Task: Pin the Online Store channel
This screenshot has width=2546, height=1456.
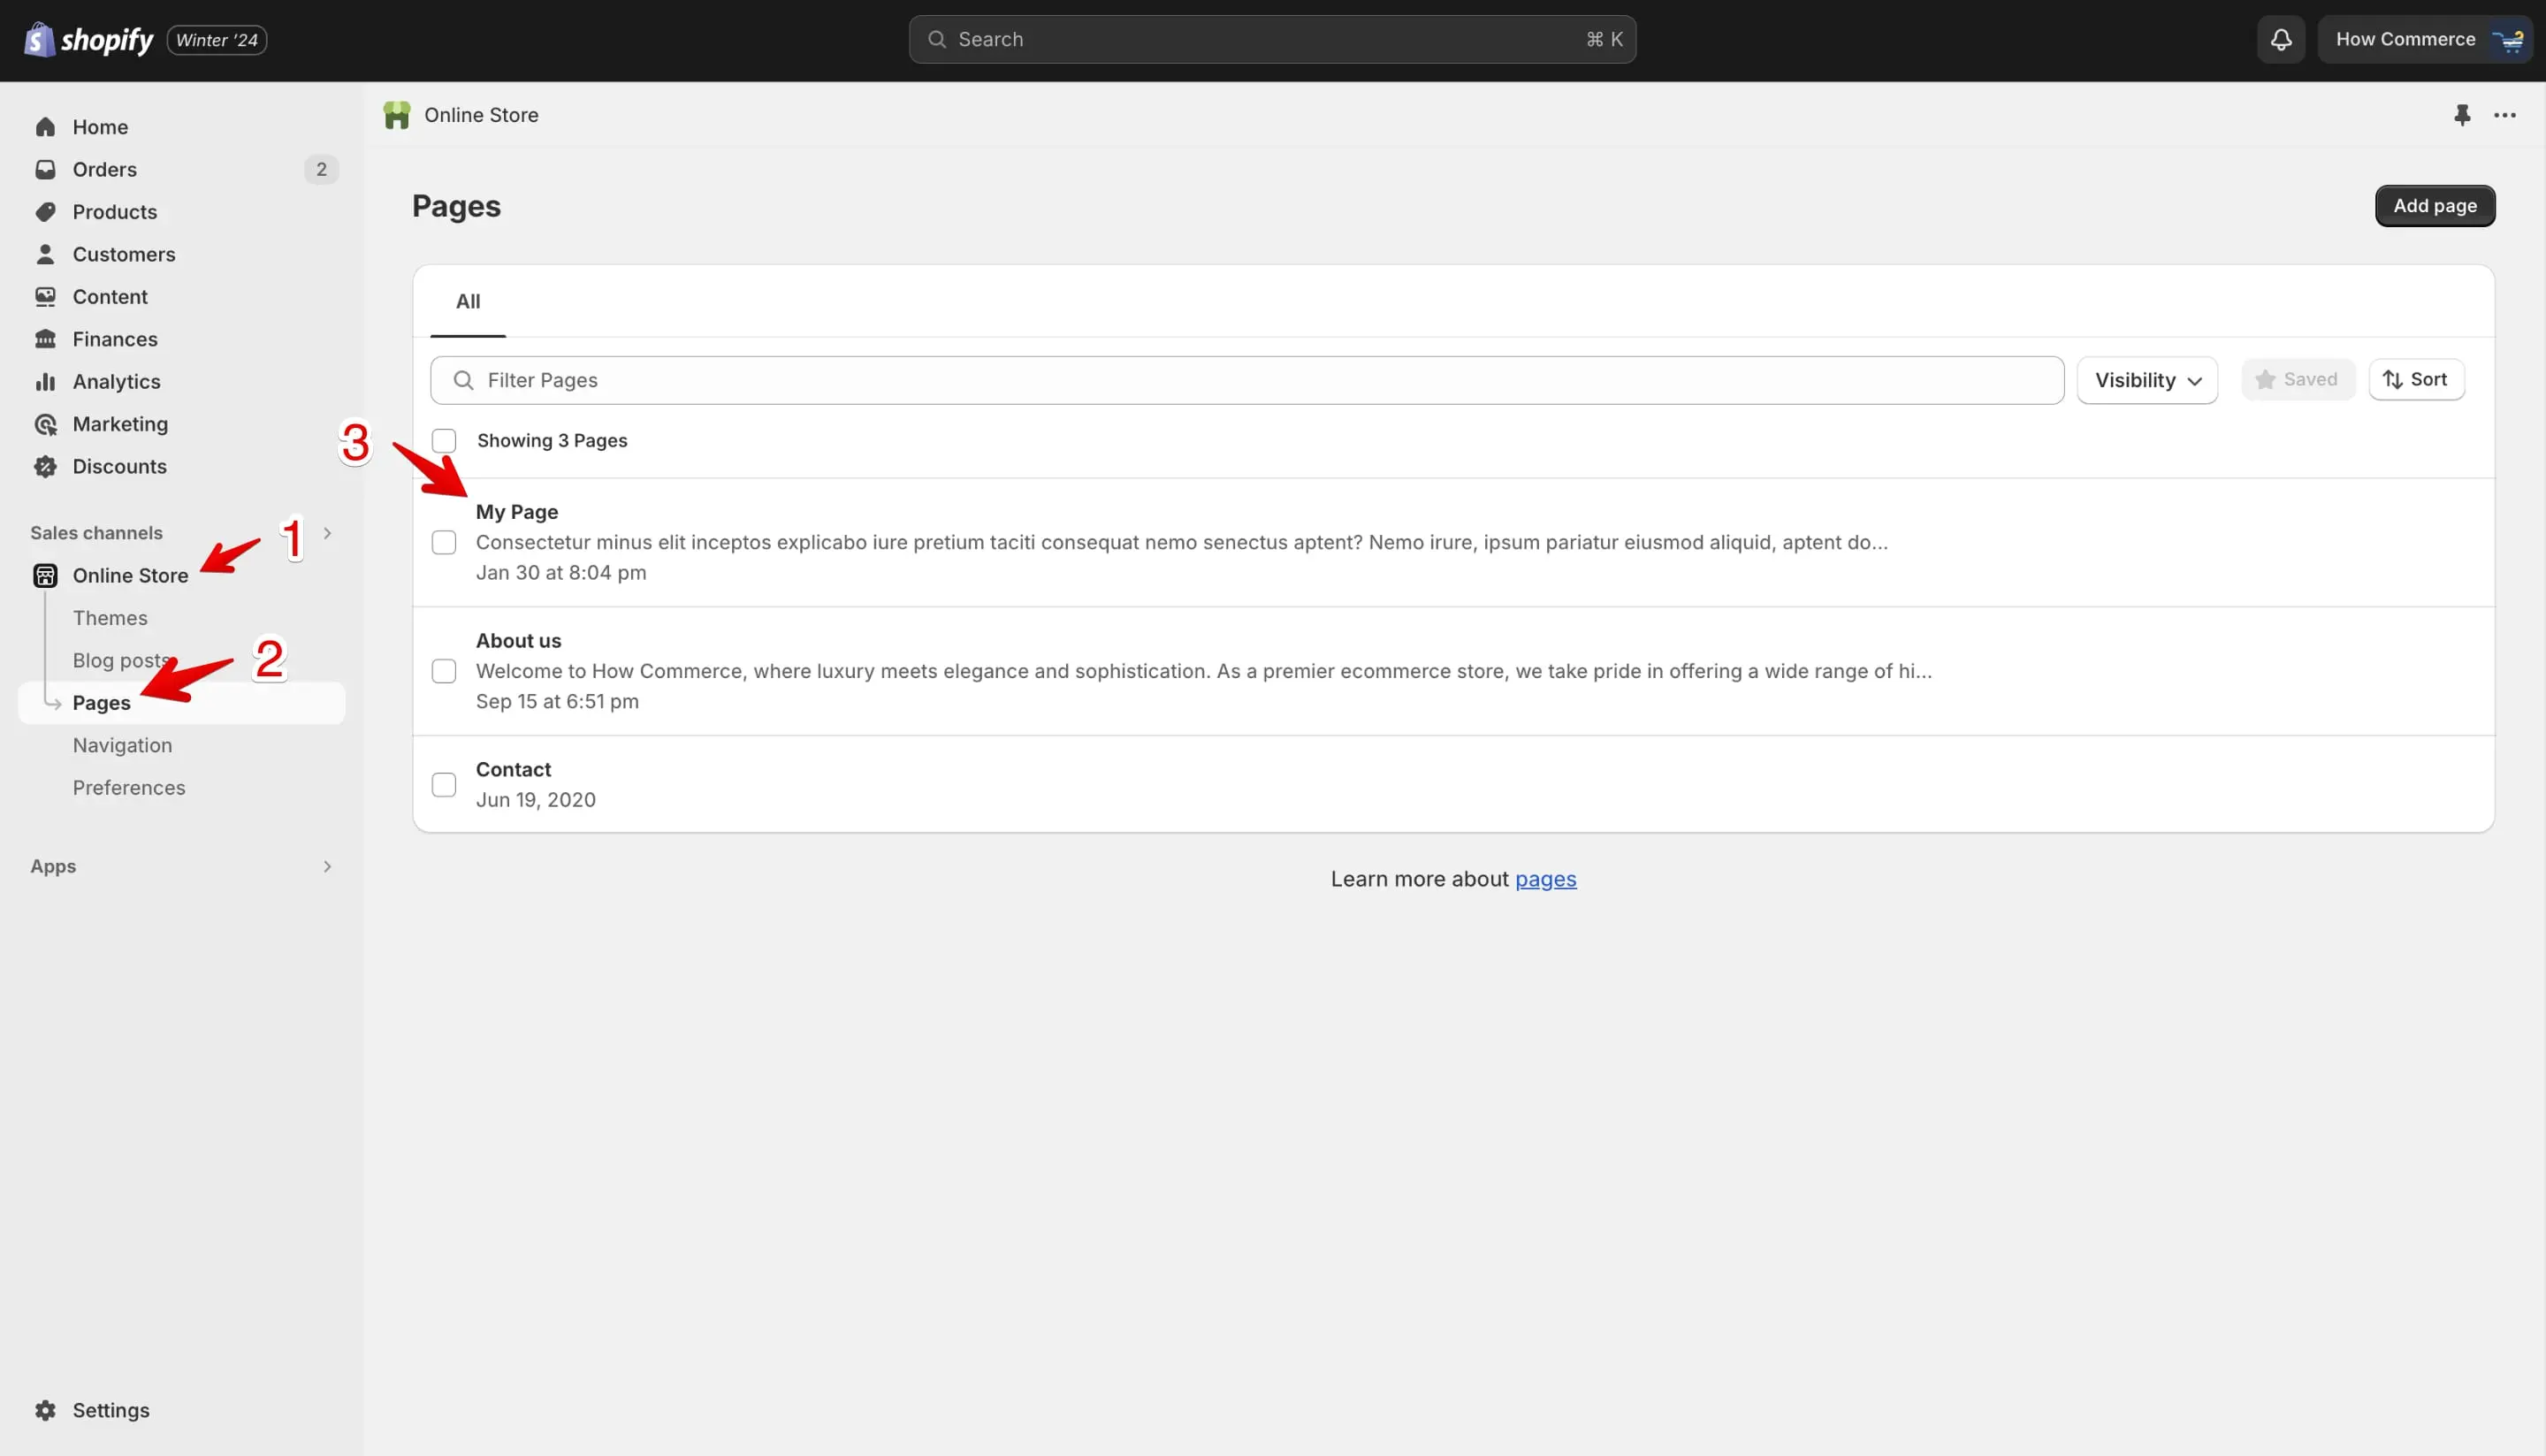Action: [x=2461, y=115]
